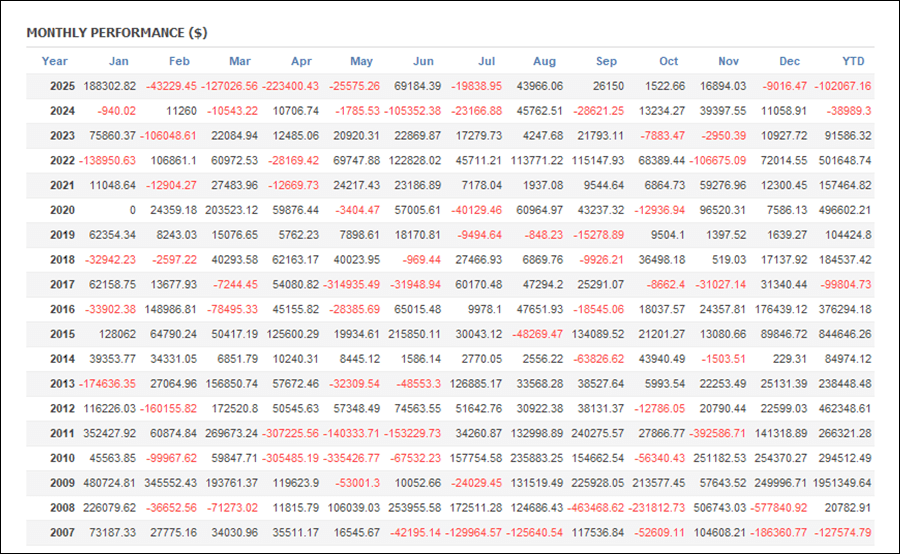900x554 pixels.
Task: Select the Sep column header
Action: pyautogui.click(x=606, y=61)
